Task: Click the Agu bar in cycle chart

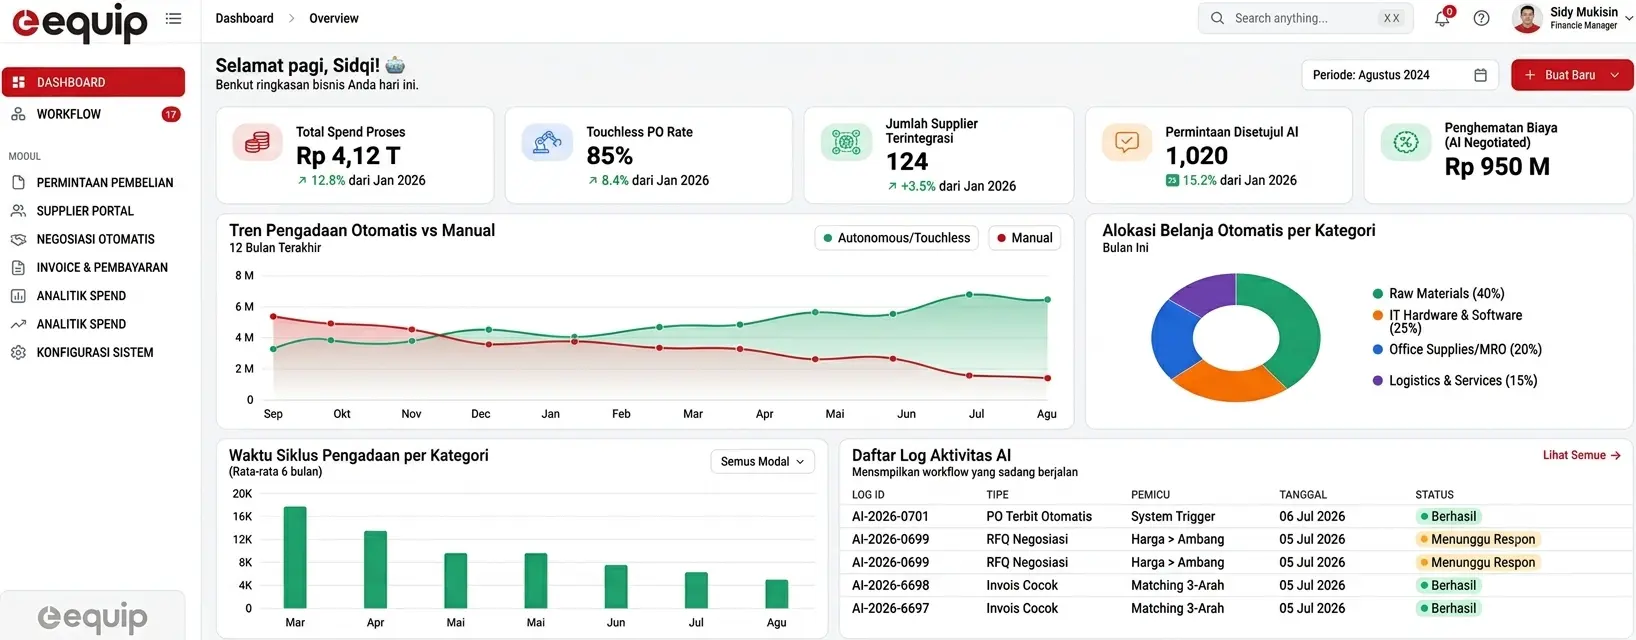Action: tap(777, 594)
